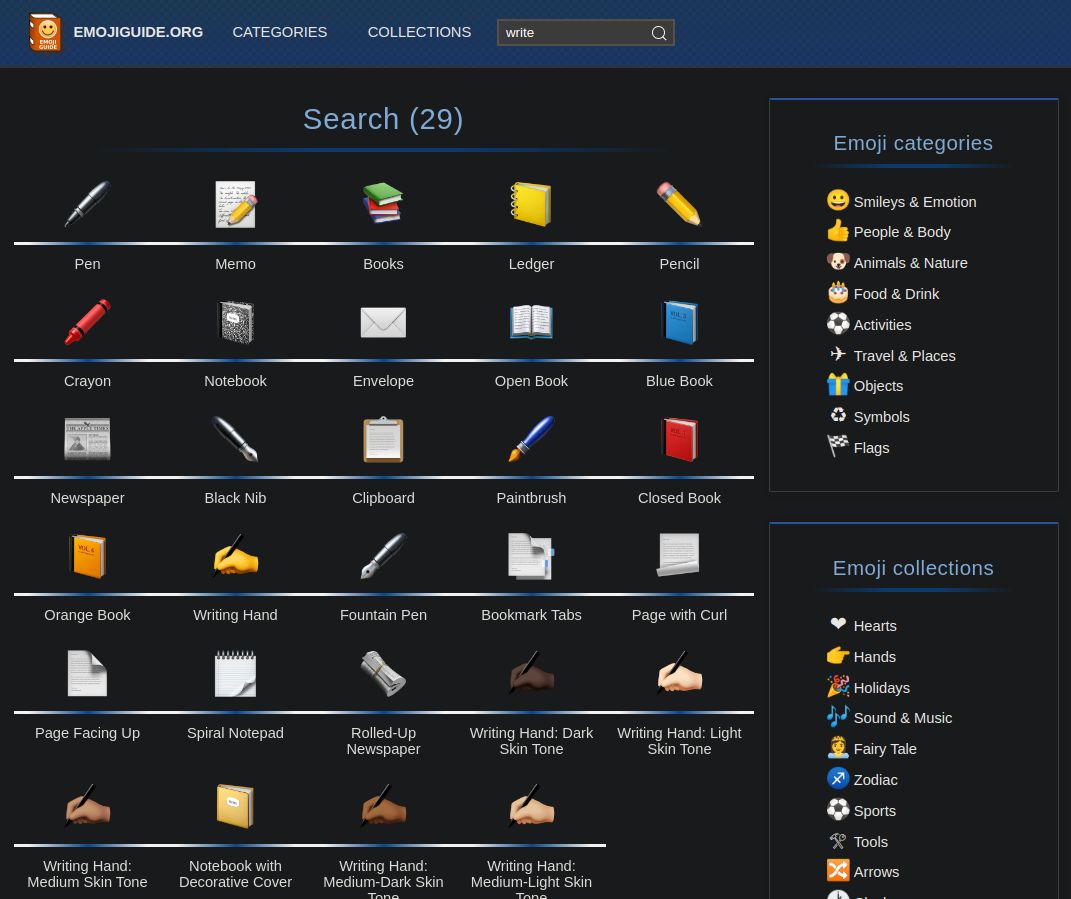Browse the Animals & Nature category
Viewport: 1071px width, 899px height.
pyautogui.click(x=909, y=263)
